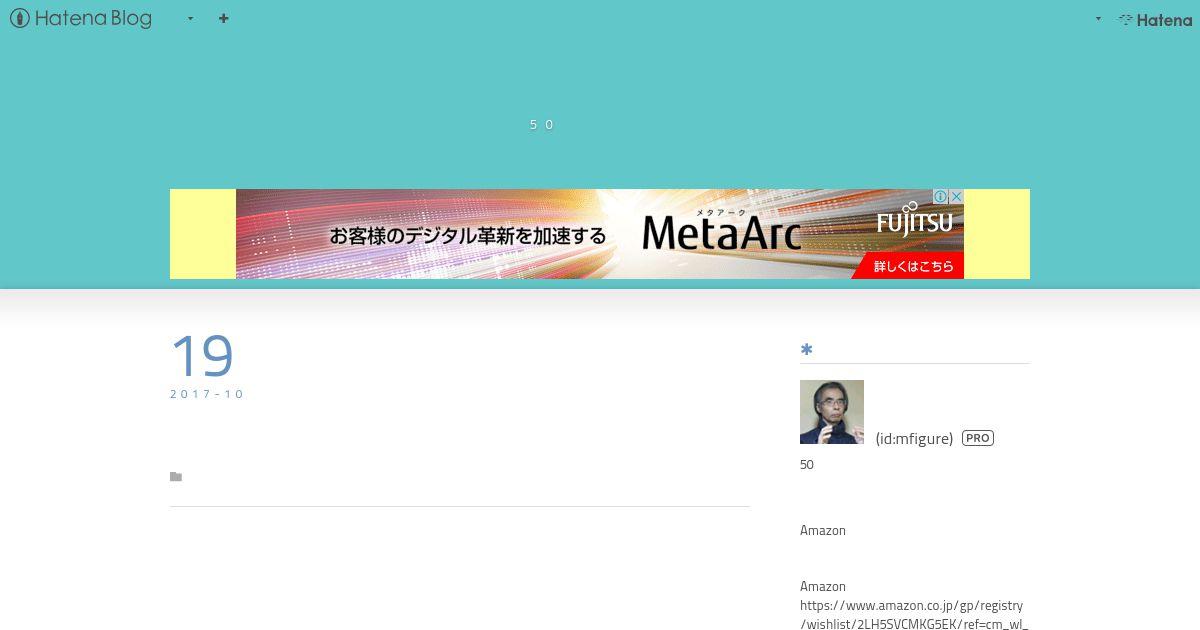Expand the dropdown arrow beside Hatena Blog
This screenshot has width=1200, height=630.
(190, 19)
